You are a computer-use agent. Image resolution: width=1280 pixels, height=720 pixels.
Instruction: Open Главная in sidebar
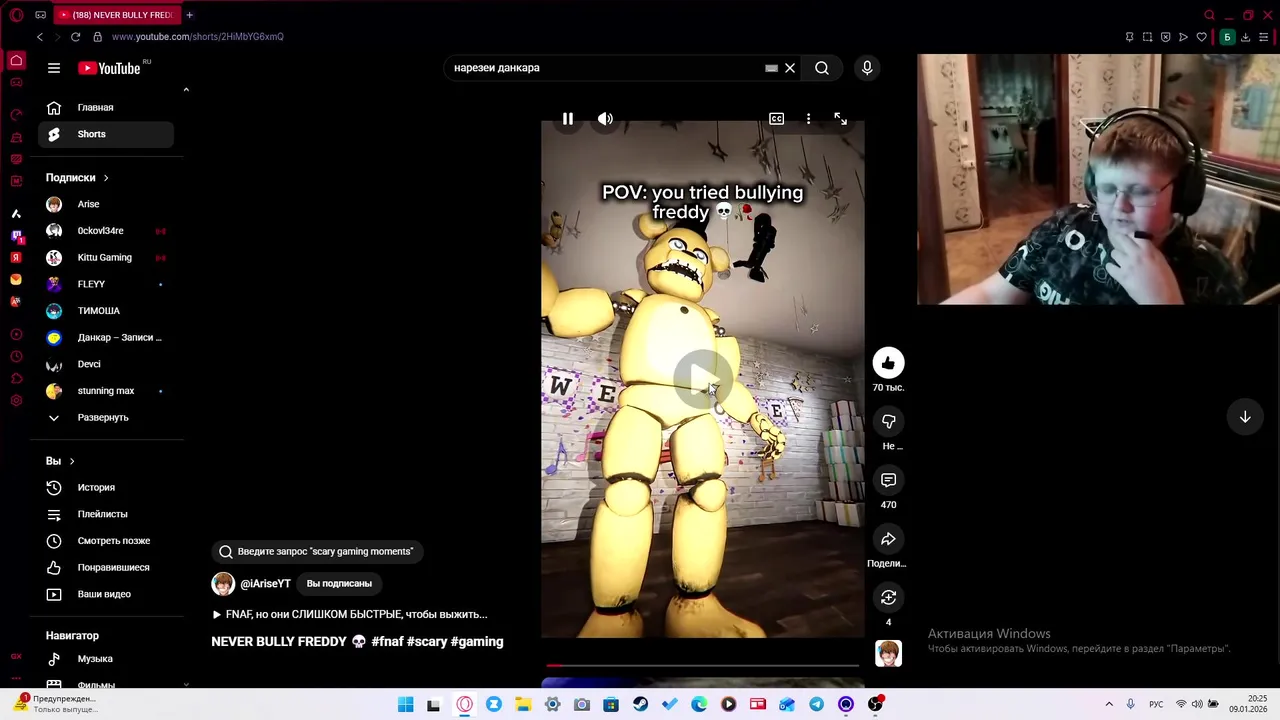click(x=106, y=107)
